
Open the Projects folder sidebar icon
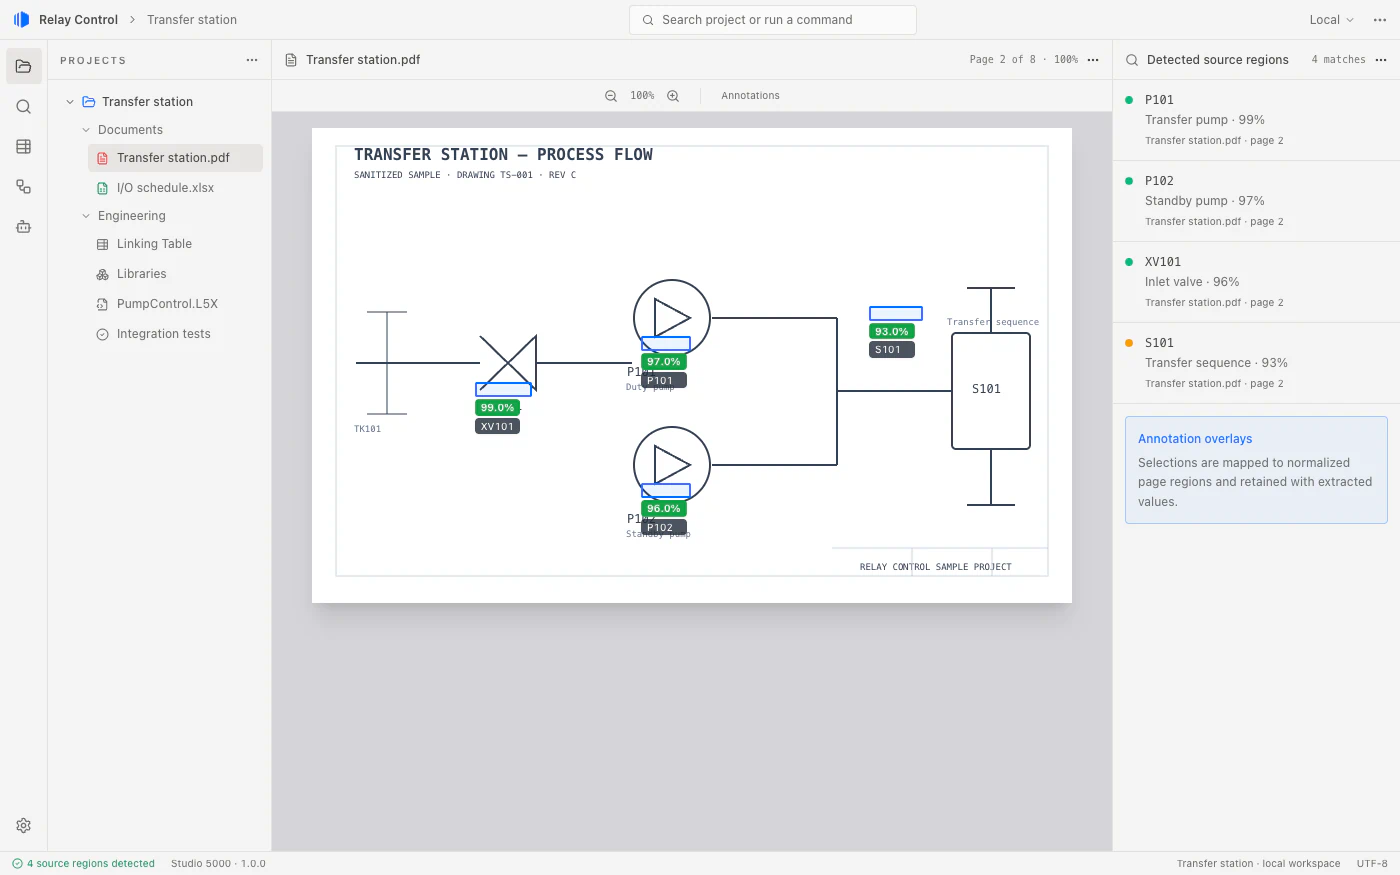click(24, 66)
